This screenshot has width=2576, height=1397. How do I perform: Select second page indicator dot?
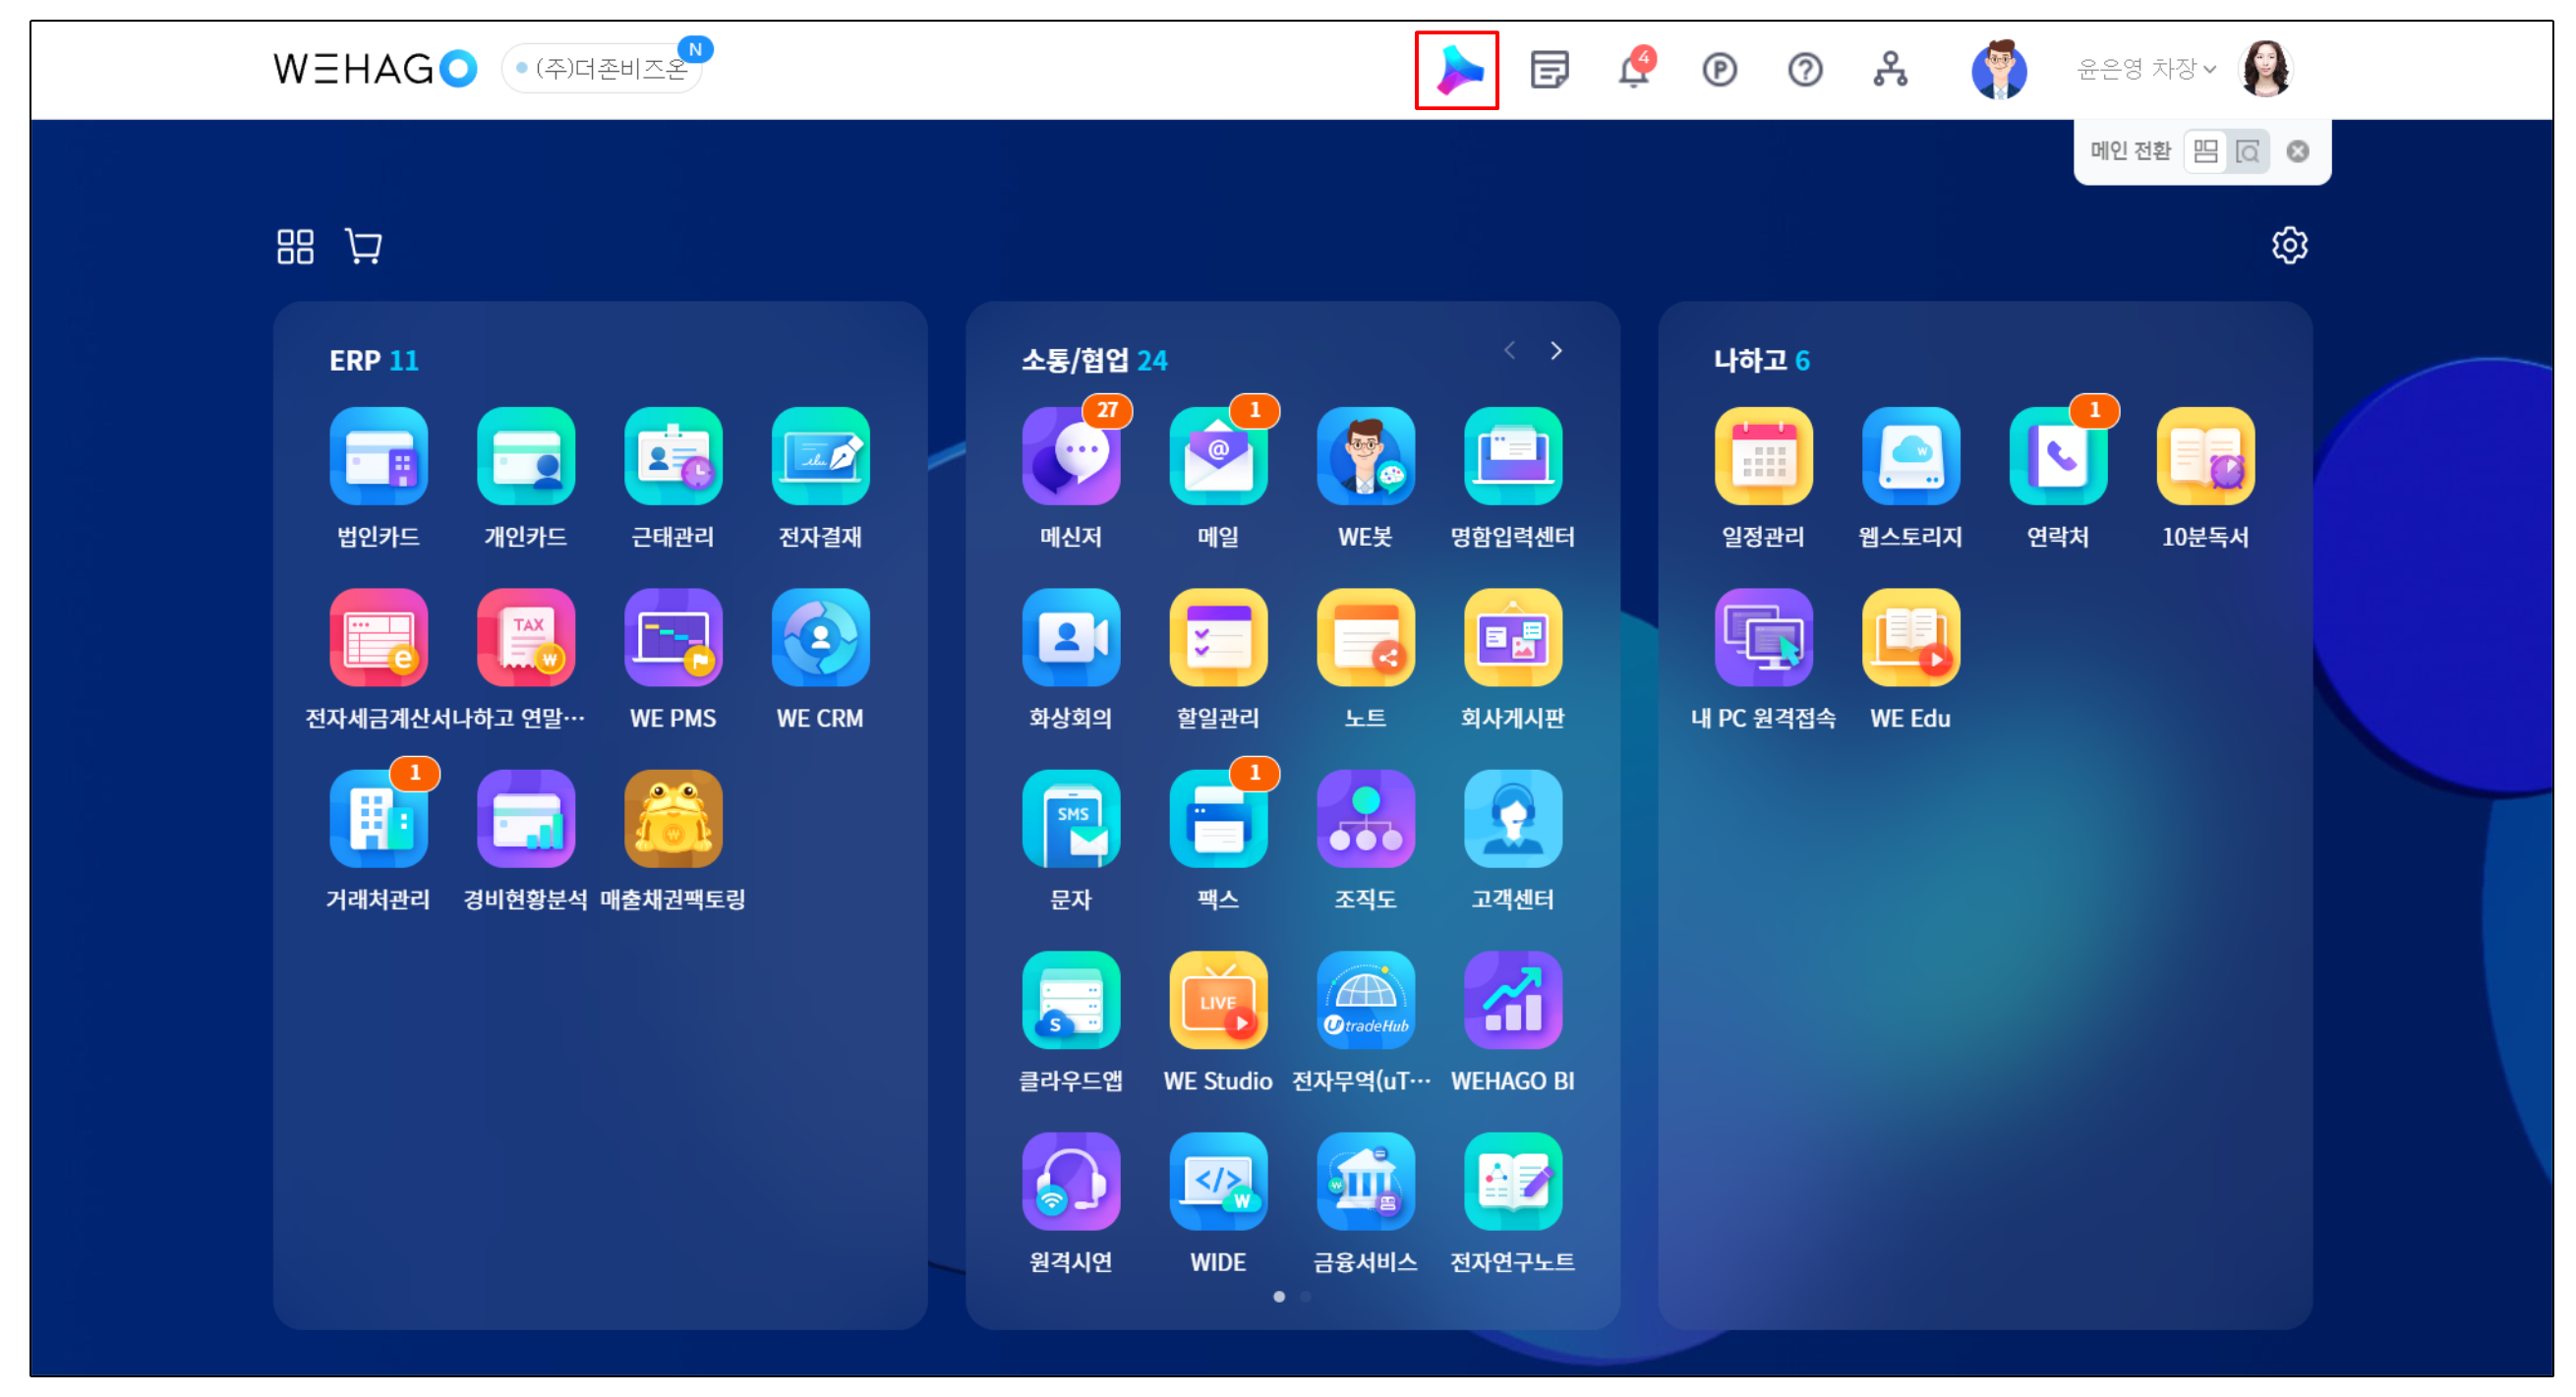tap(1305, 1297)
